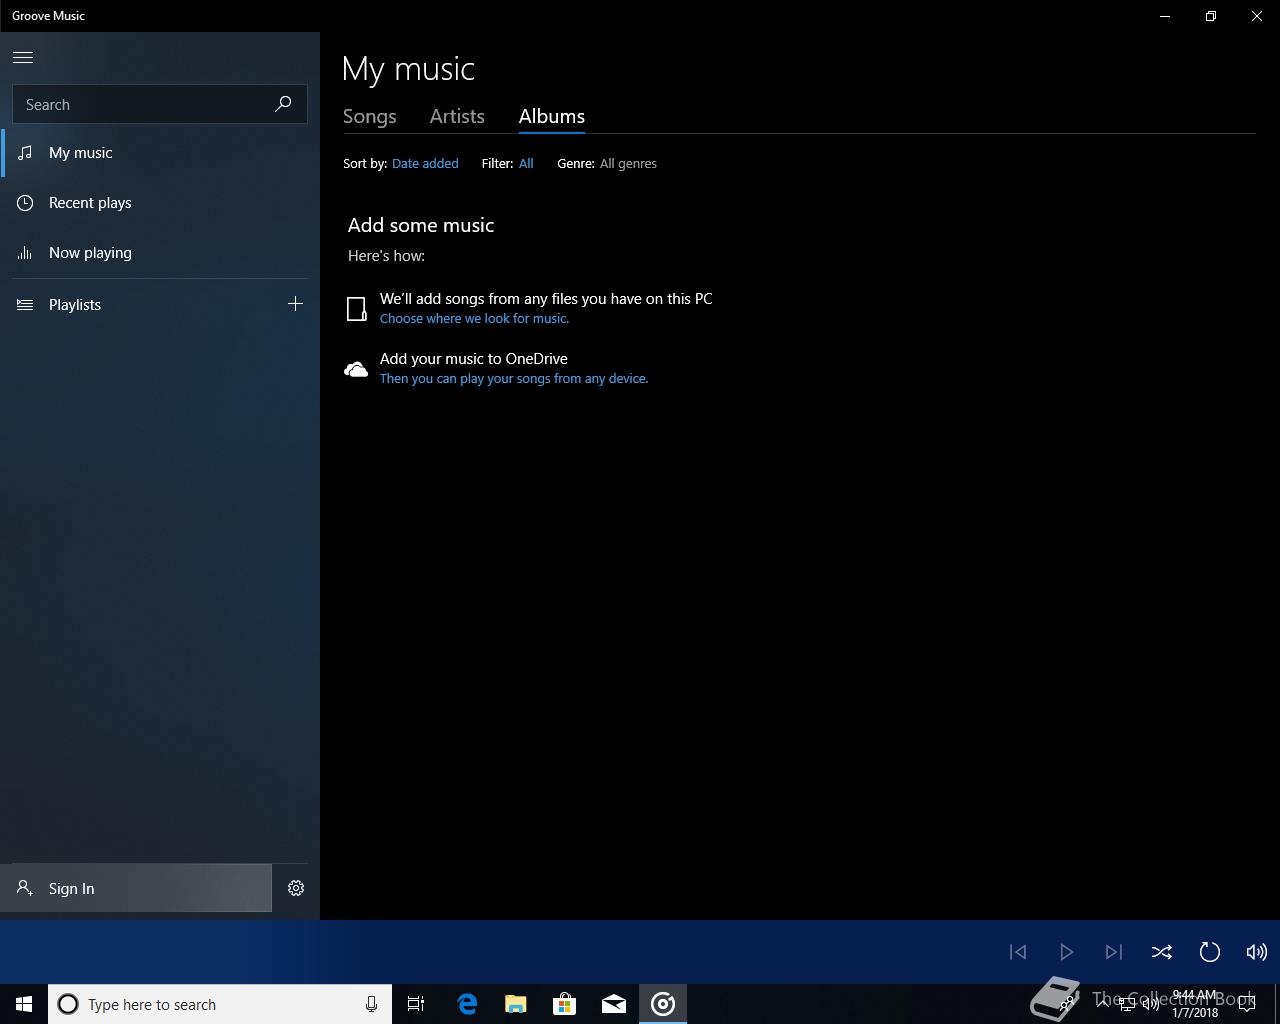
Task: Close the Groove Music window
Action: coord(1257,16)
